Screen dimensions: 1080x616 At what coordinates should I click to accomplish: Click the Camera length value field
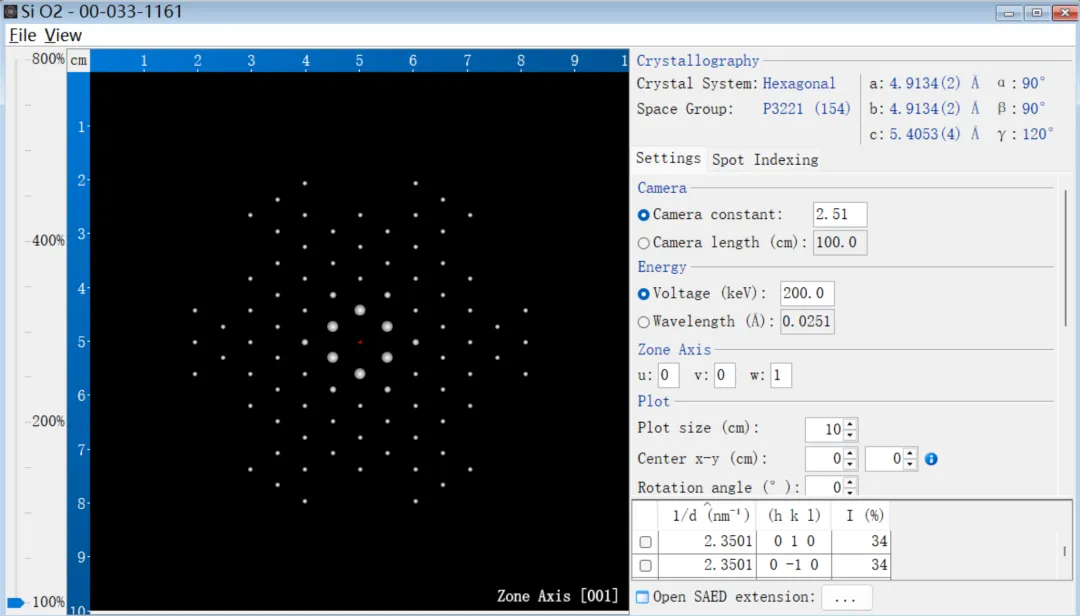[839, 243]
